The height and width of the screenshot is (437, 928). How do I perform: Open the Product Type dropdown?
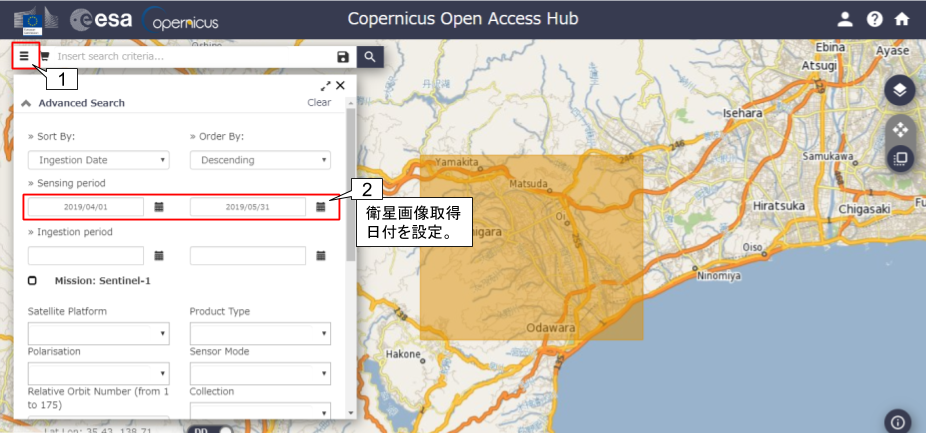tap(260, 333)
